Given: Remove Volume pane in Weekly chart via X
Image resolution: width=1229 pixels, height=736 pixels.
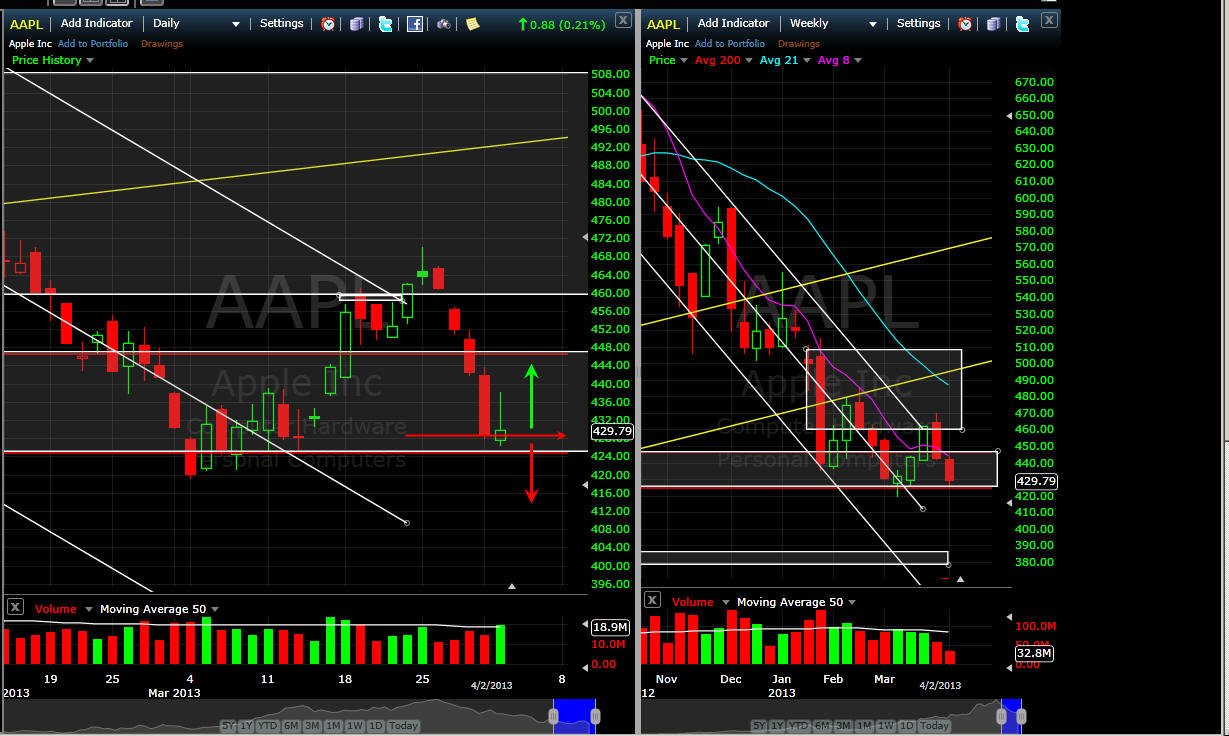Looking at the screenshot, I should coord(652,600).
